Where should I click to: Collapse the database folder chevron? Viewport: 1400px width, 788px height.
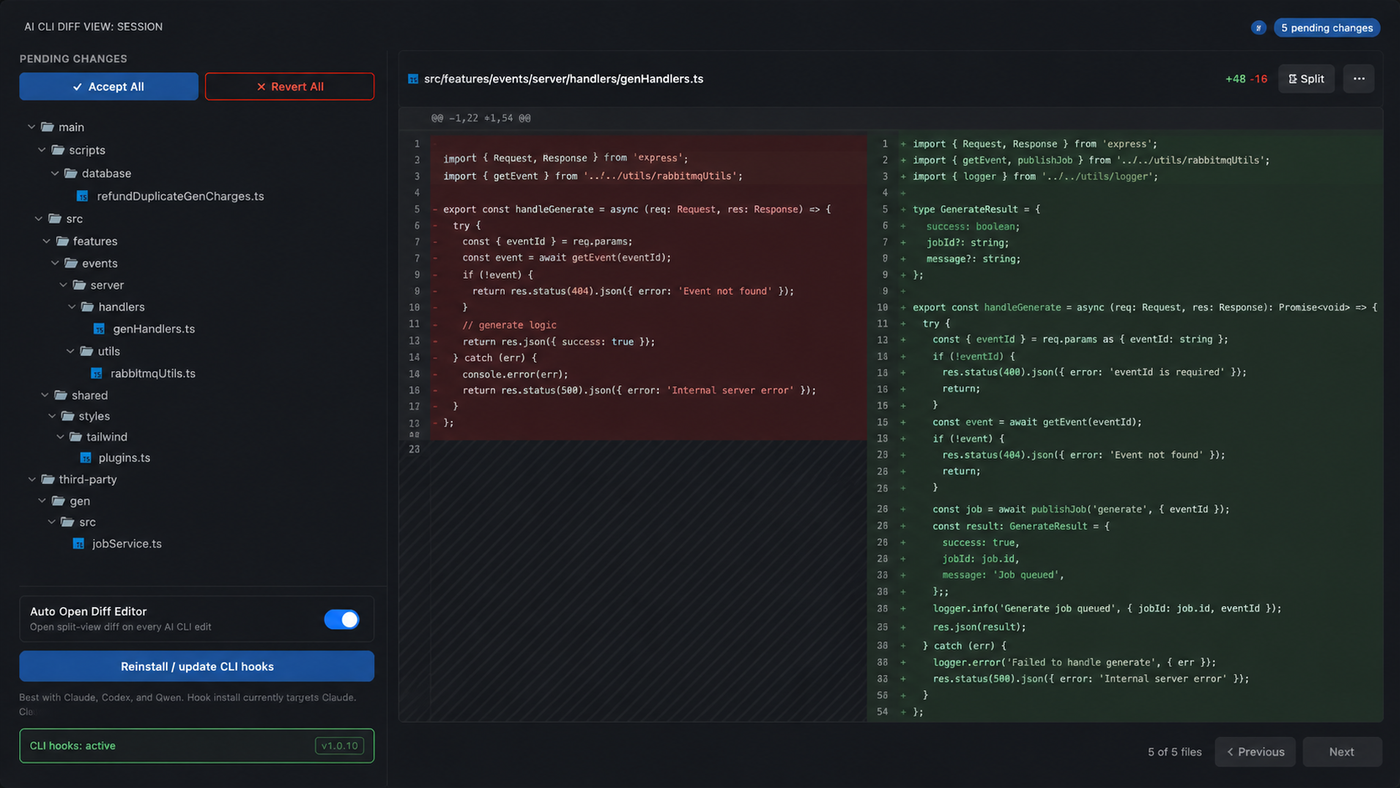click(55, 173)
